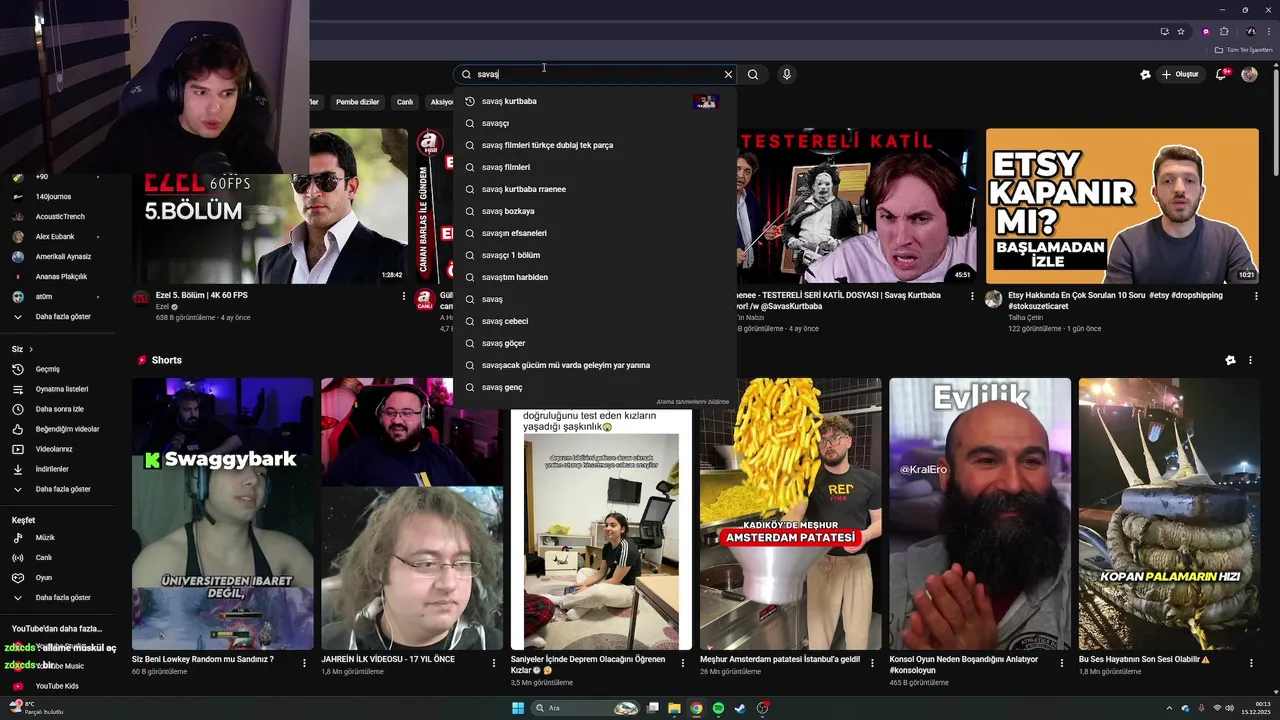This screenshot has height=720, width=1280.
Task: Expand Daha fazla göster under Keşfet
Action: (62, 598)
